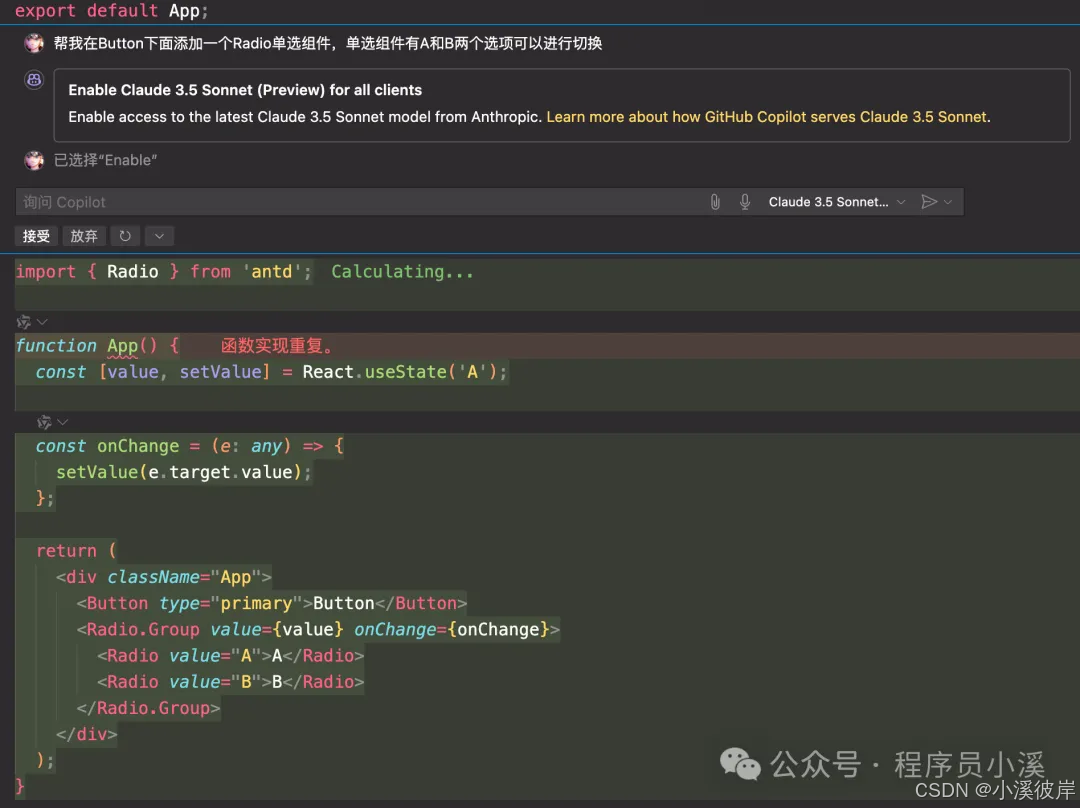Start voice input with microphone icon
1080x808 pixels.
(x=745, y=202)
